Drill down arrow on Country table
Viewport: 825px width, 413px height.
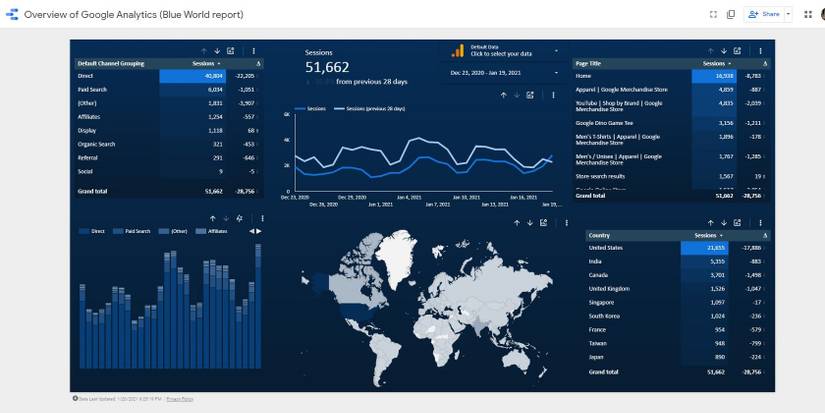[724, 223]
